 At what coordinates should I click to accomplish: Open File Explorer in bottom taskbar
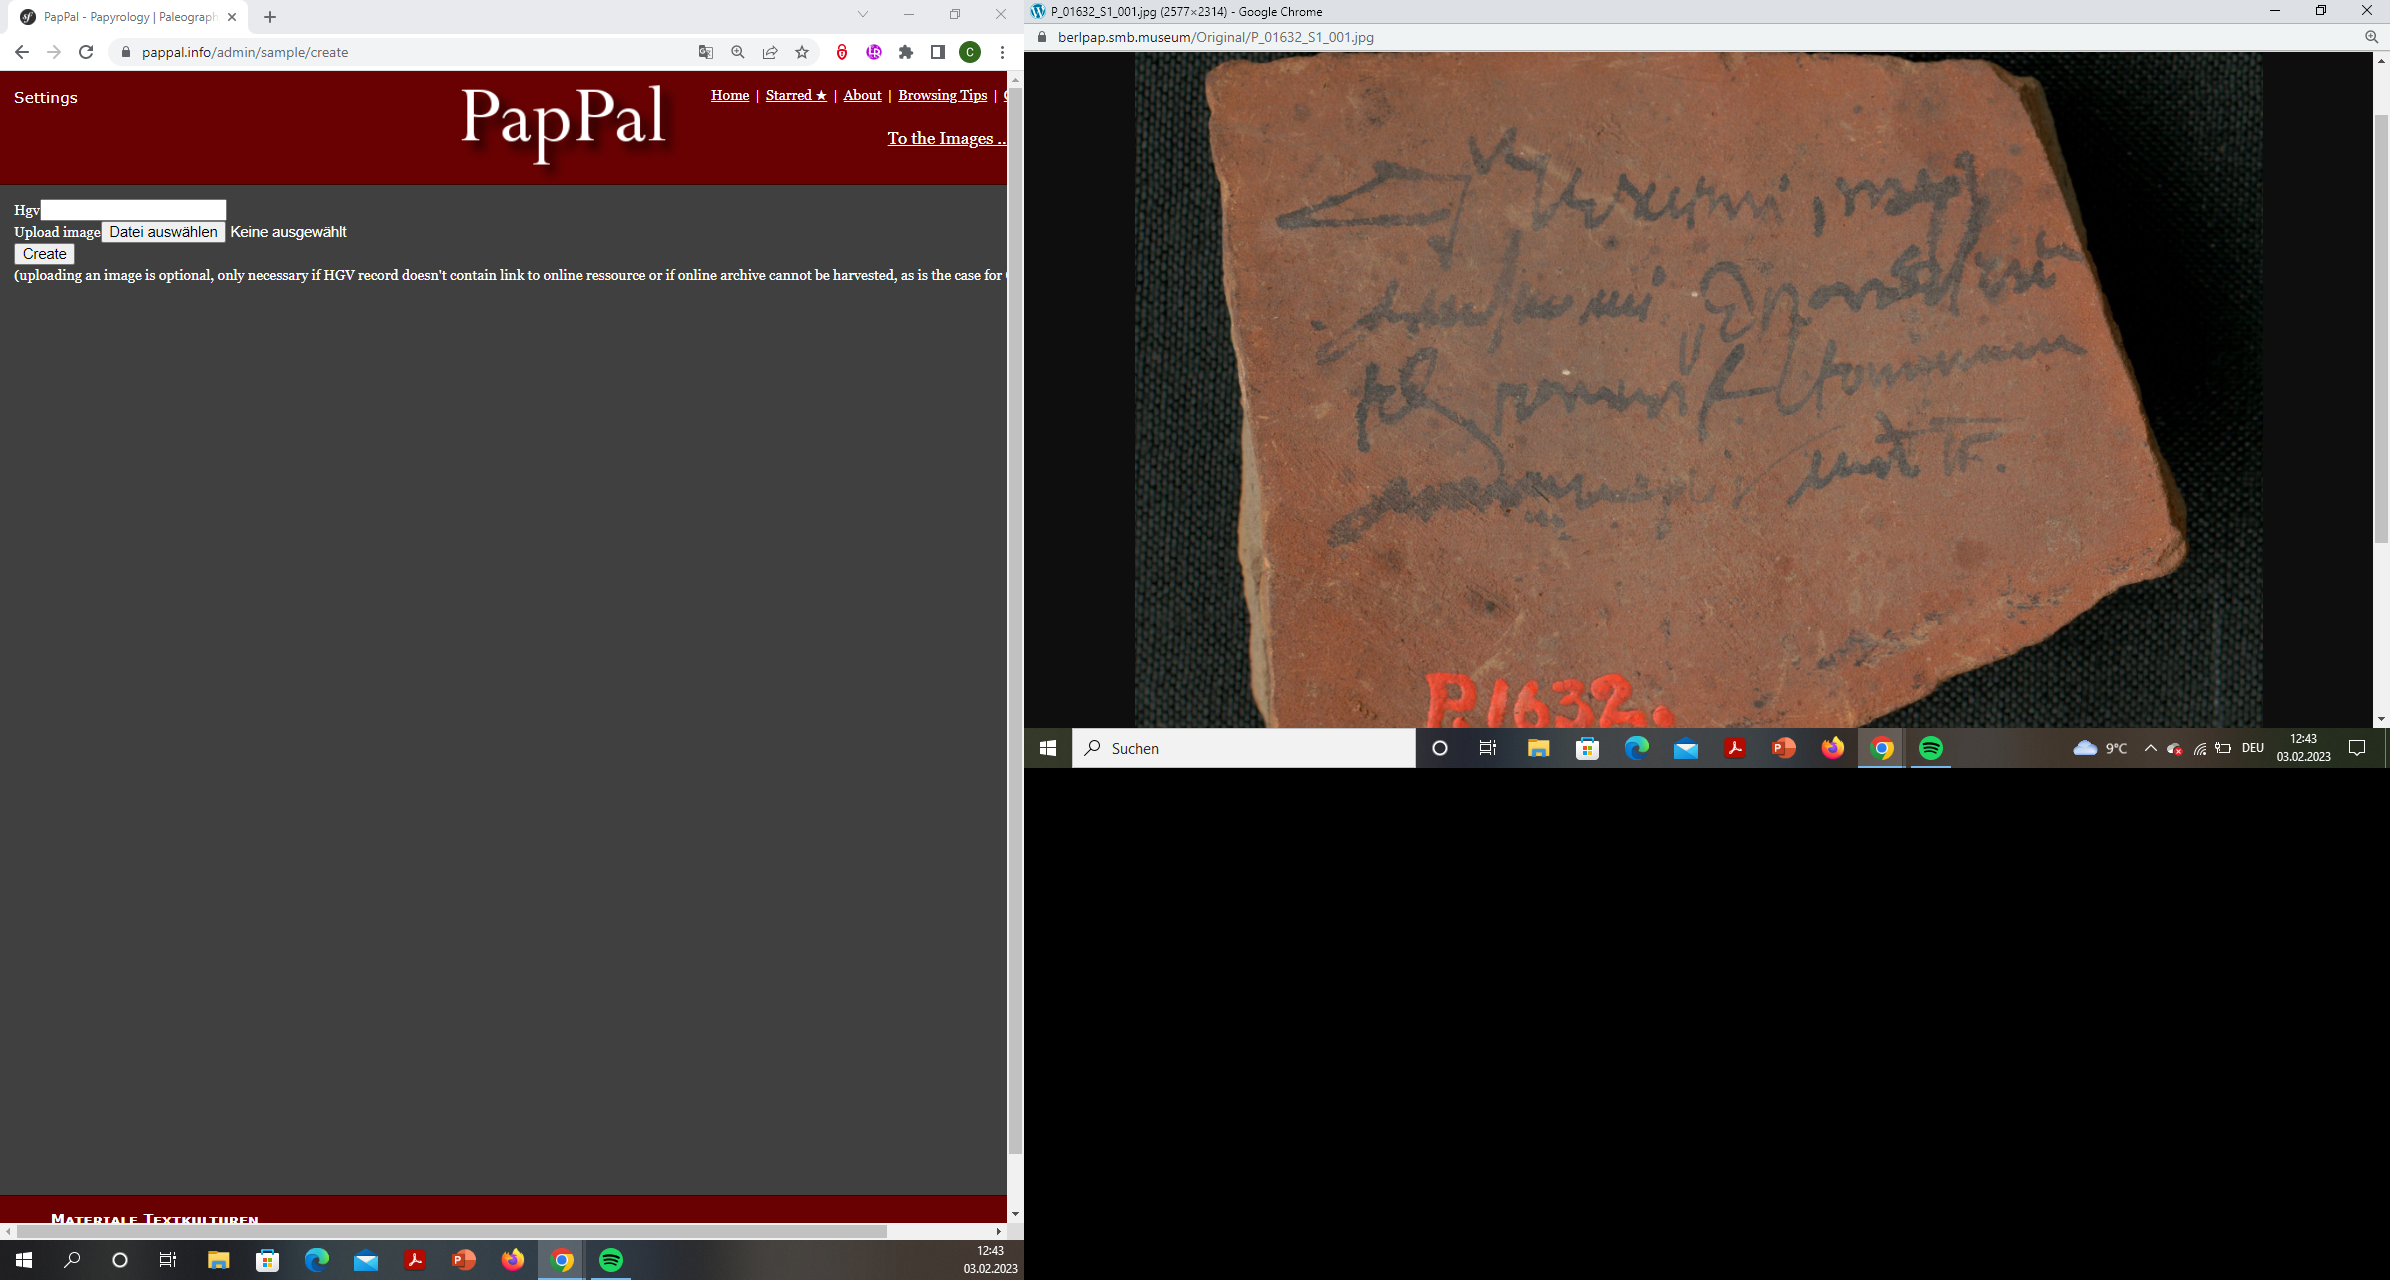(x=218, y=1260)
